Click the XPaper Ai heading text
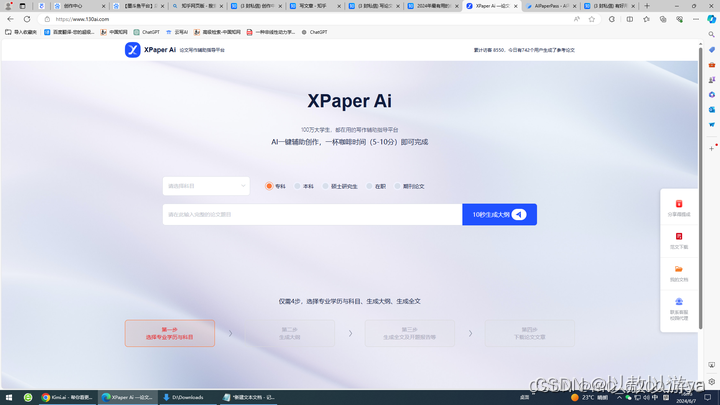Screen dimensions: 720x405 click(x=349, y=101)
